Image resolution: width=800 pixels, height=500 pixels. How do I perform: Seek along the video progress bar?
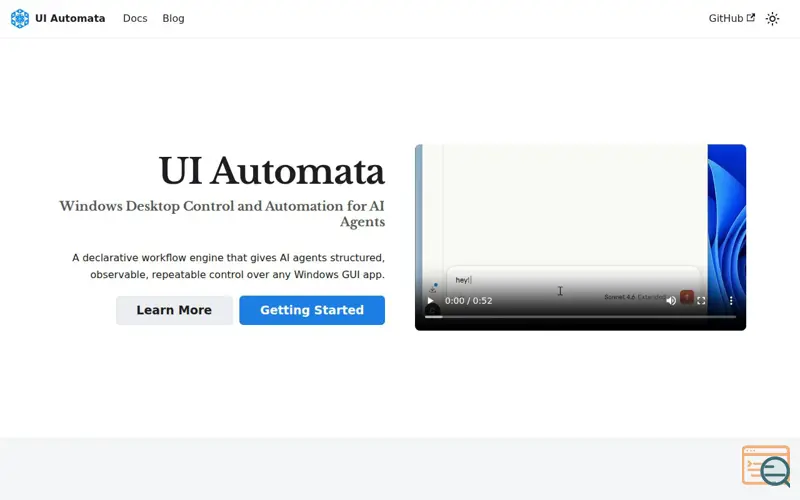580,317
